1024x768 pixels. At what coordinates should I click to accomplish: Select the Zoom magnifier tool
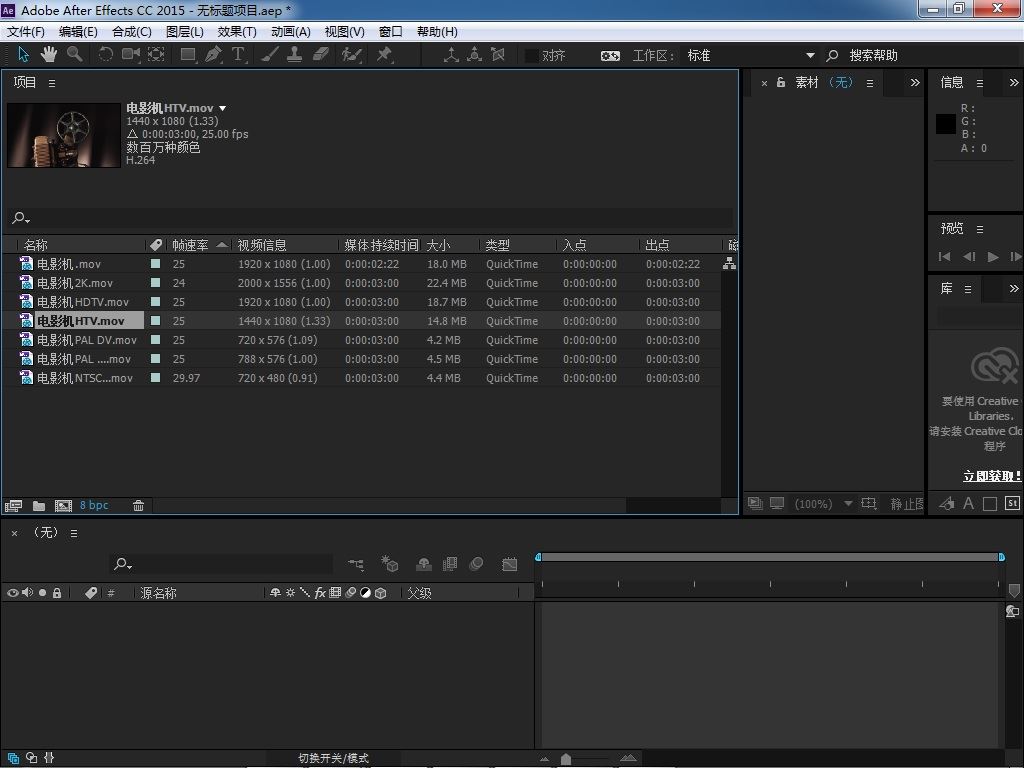click(74, 55)
